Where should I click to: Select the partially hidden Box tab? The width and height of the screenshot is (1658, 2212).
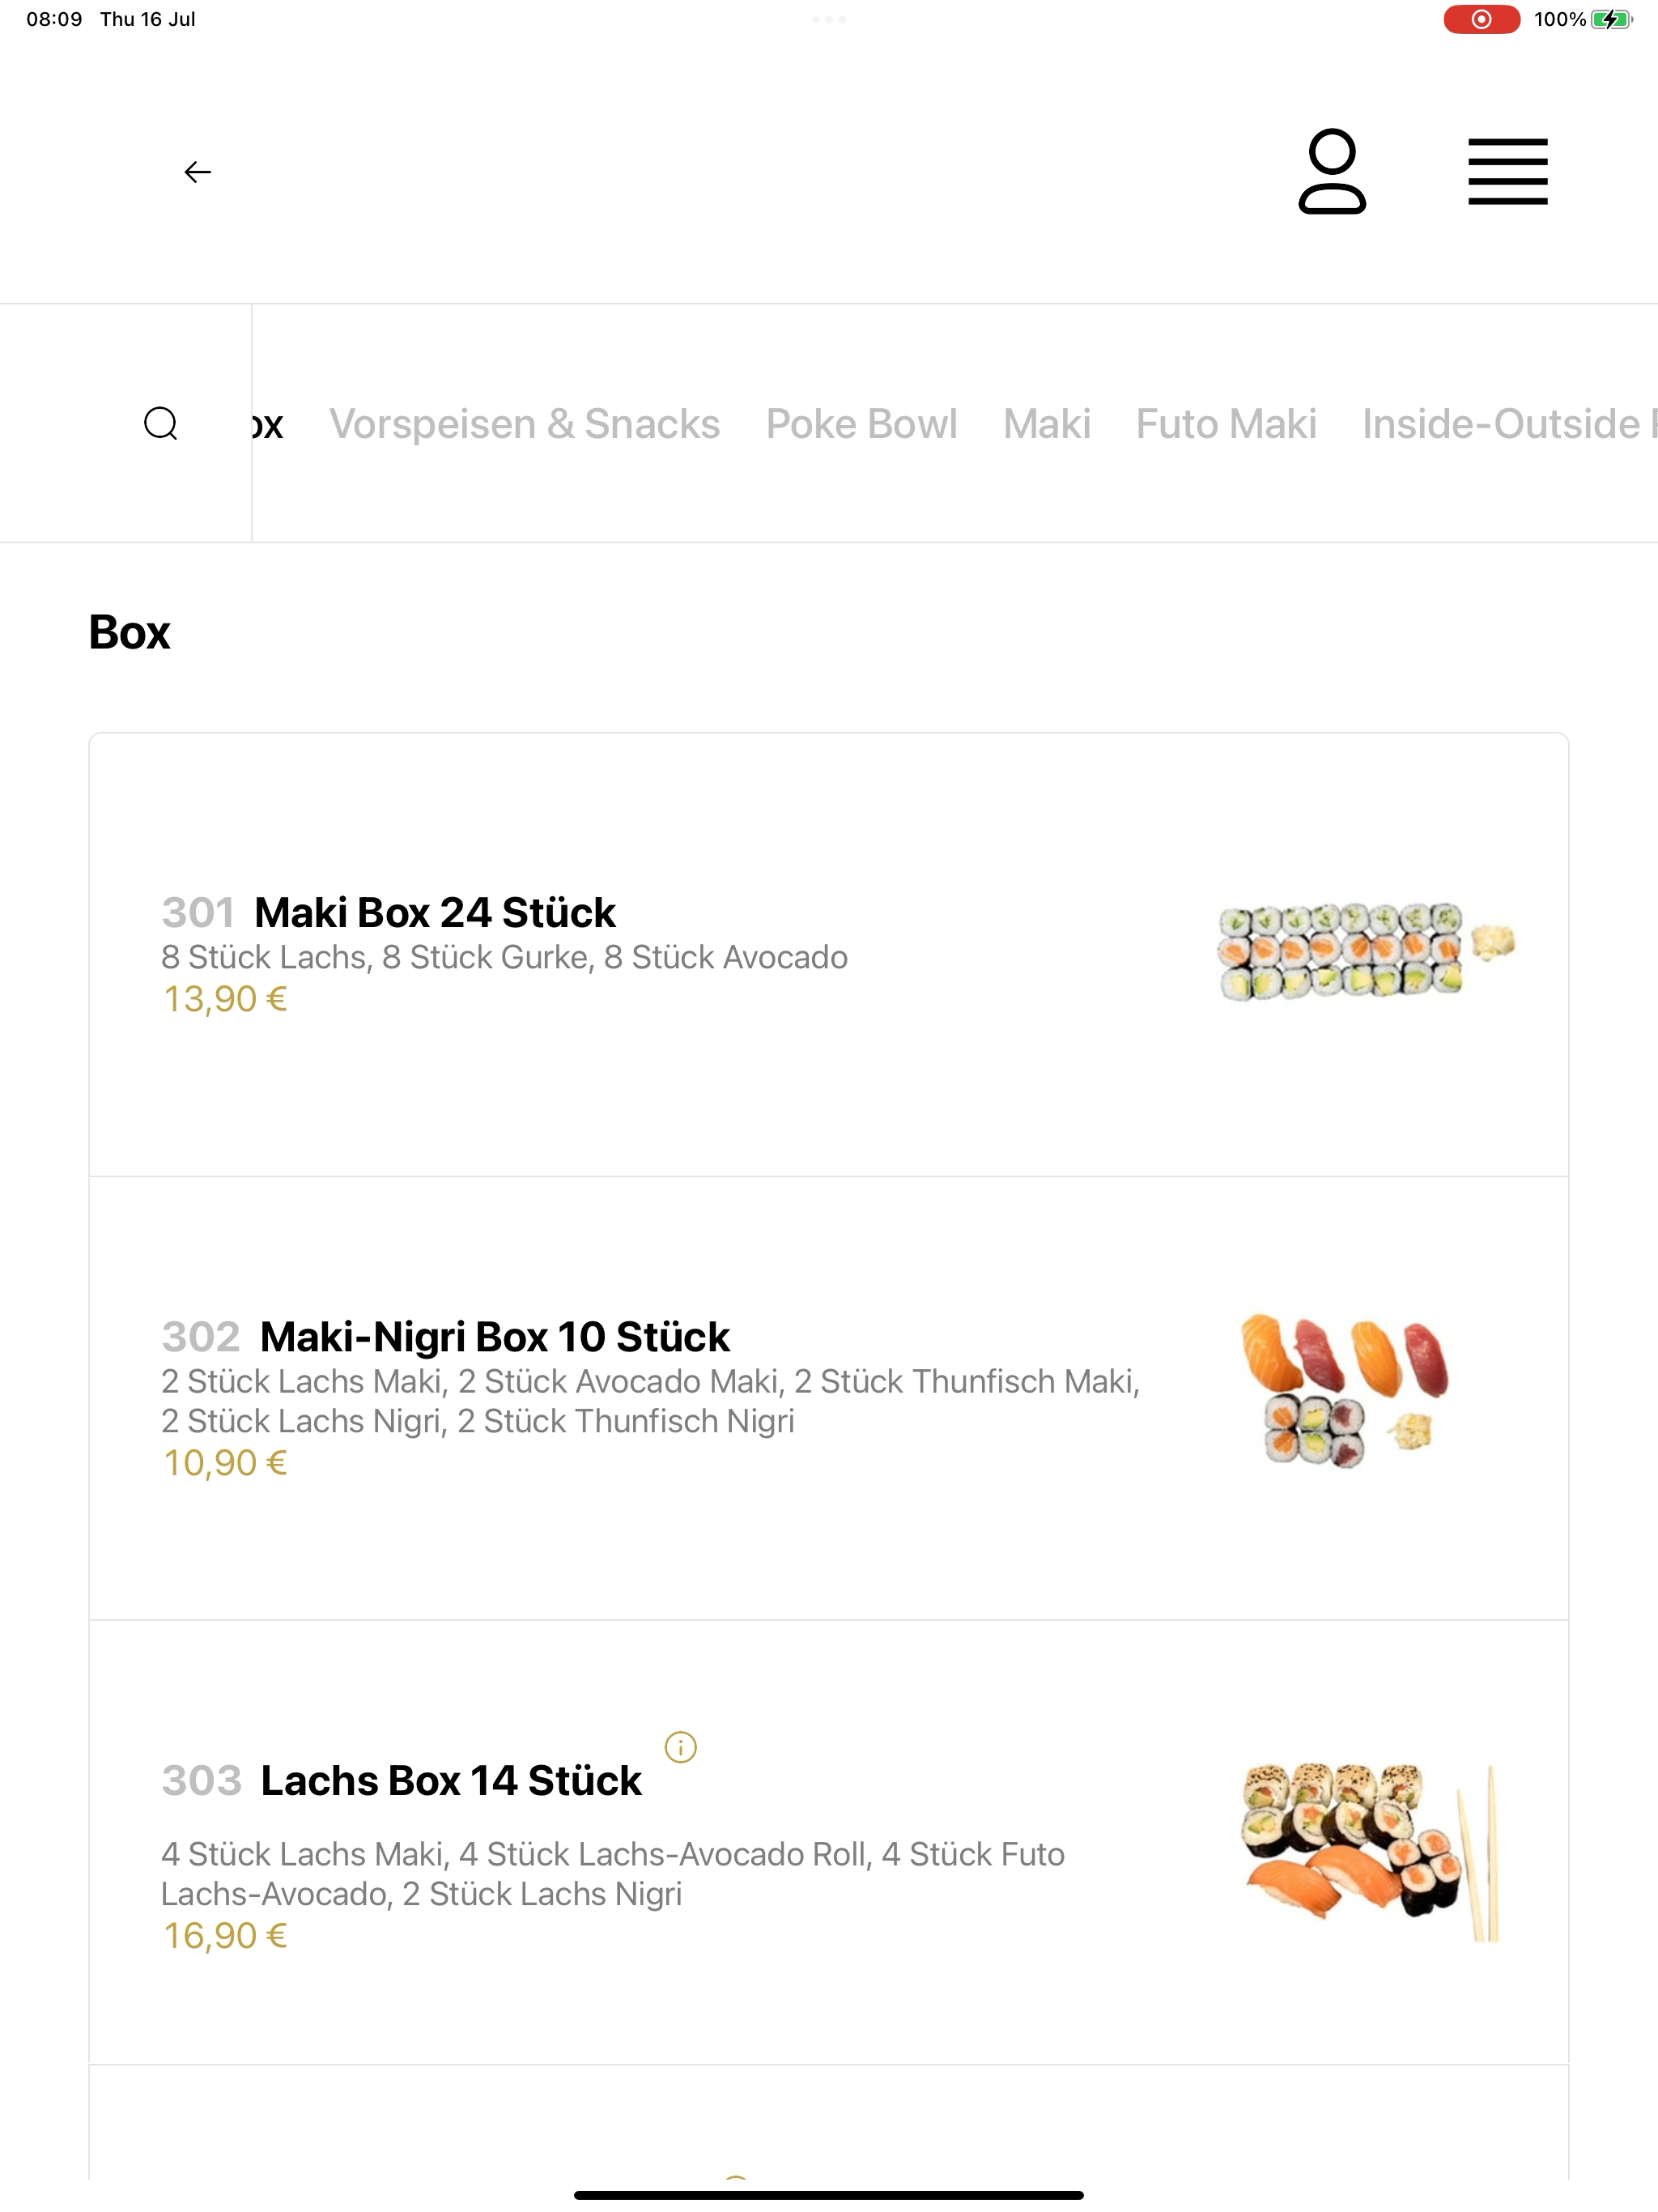click(x=268, y=425)
